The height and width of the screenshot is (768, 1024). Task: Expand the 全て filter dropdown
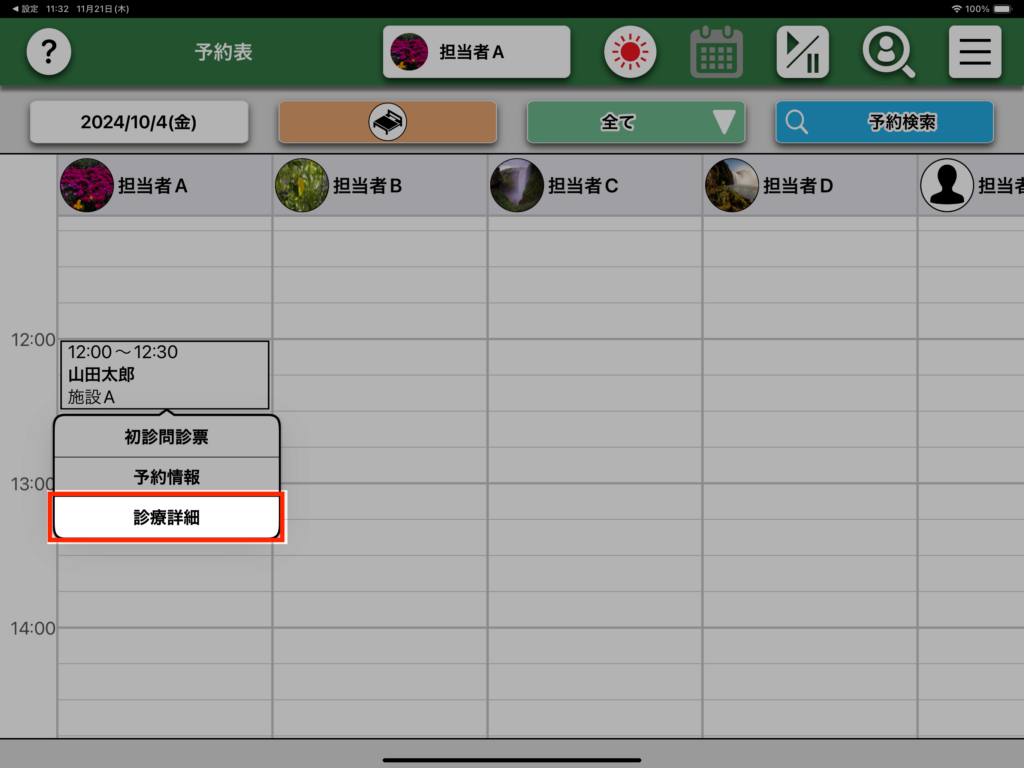636,122
